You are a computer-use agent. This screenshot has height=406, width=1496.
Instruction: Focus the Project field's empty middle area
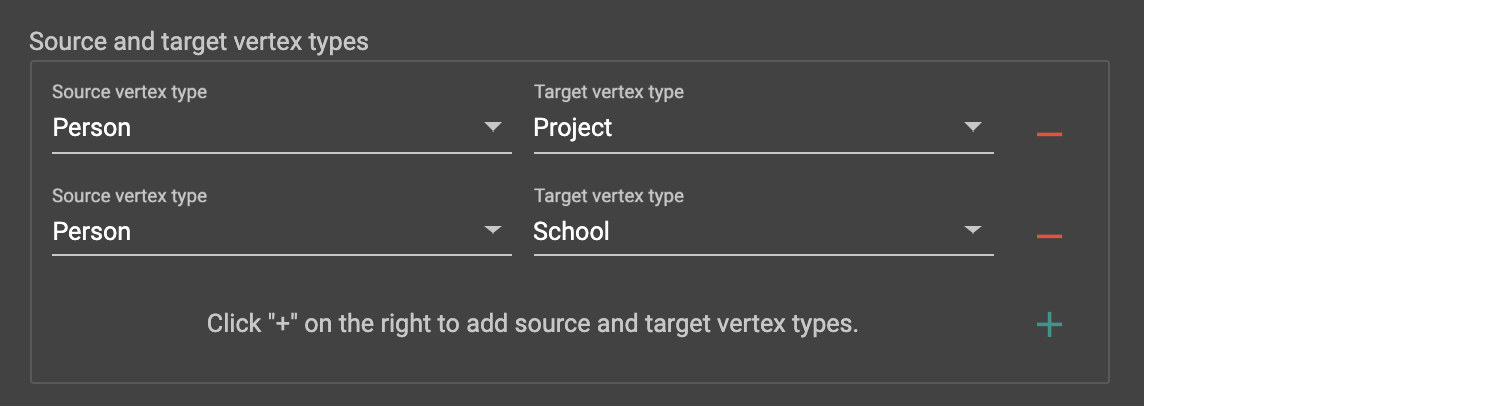[780, 128]
